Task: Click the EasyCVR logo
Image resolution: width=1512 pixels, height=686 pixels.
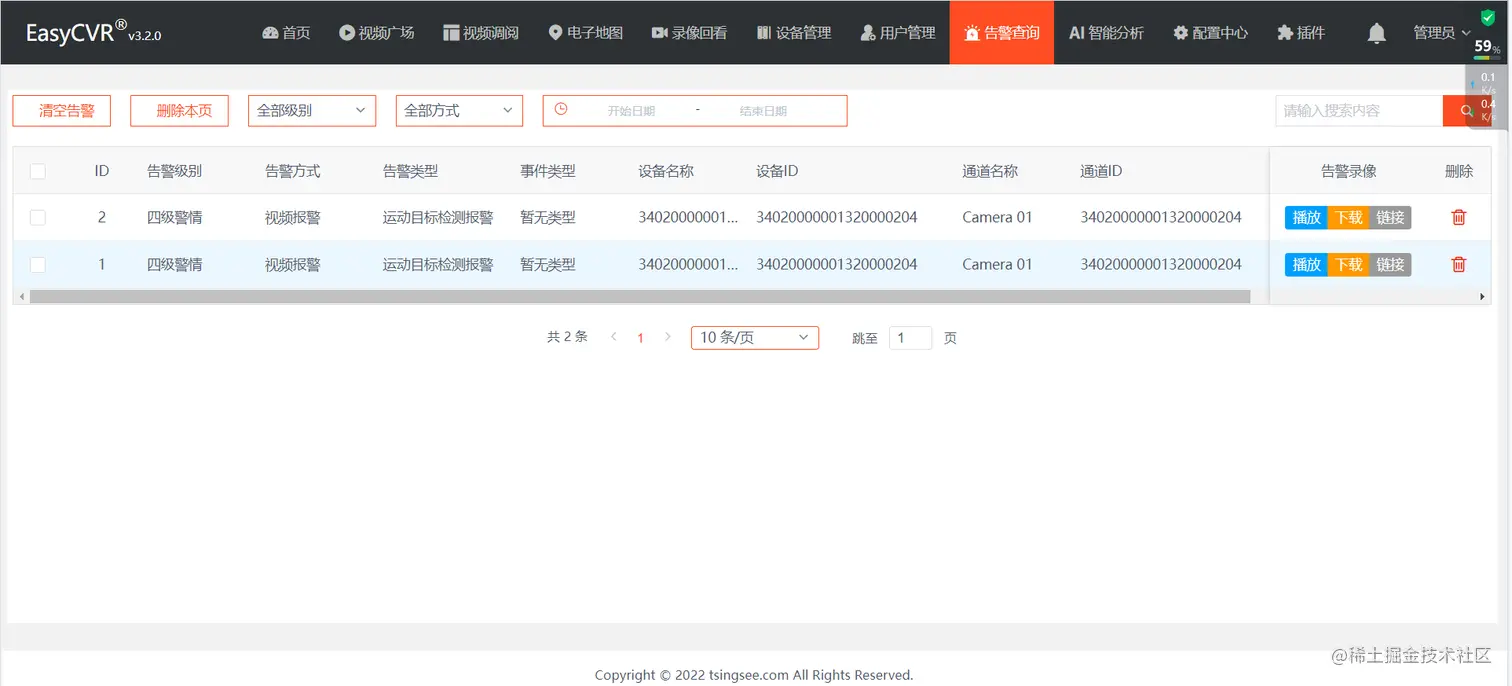Action: (93, 33)
